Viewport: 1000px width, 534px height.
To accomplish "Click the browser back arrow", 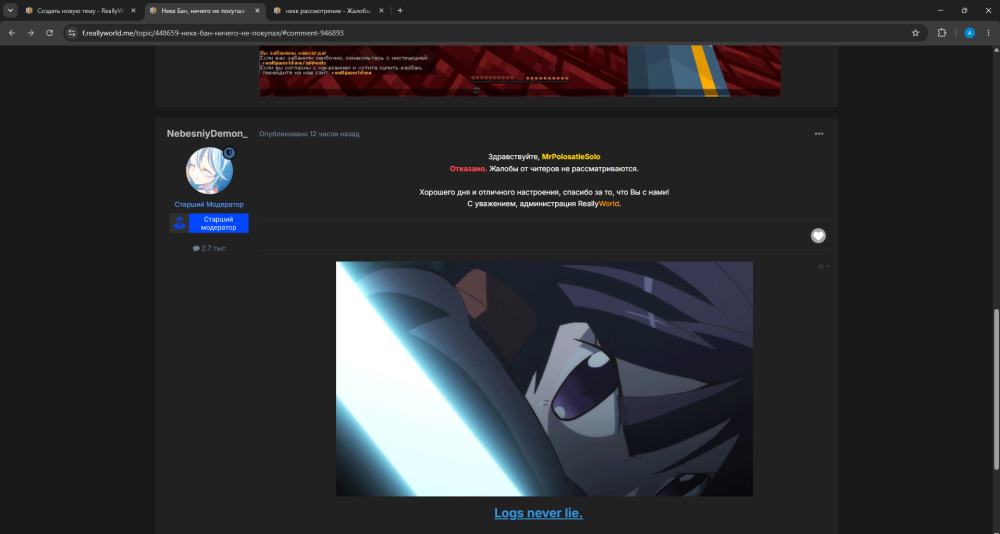I will coord(11,33).
